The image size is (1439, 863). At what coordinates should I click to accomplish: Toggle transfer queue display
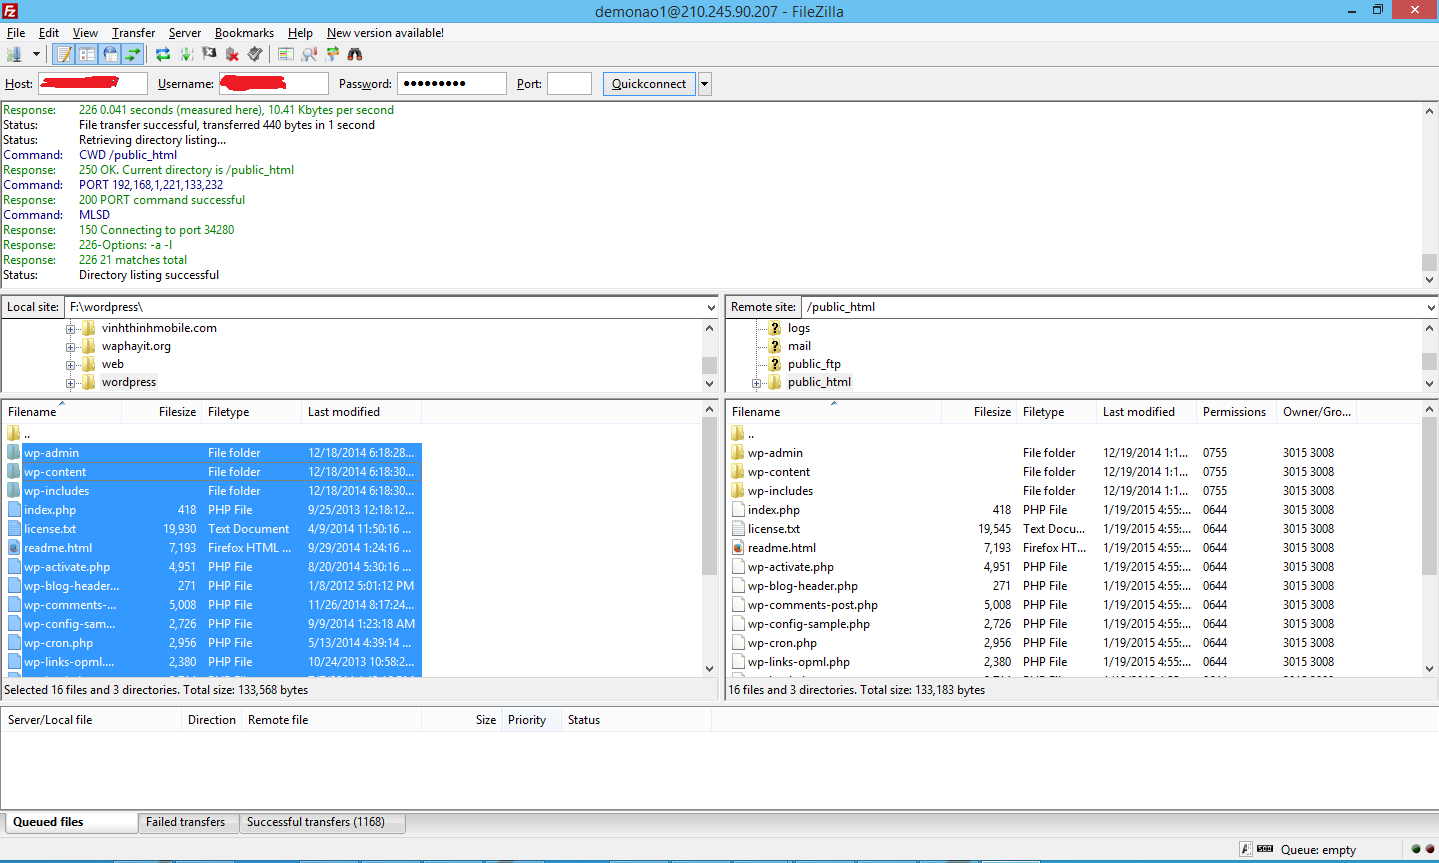tap(133, 54)
